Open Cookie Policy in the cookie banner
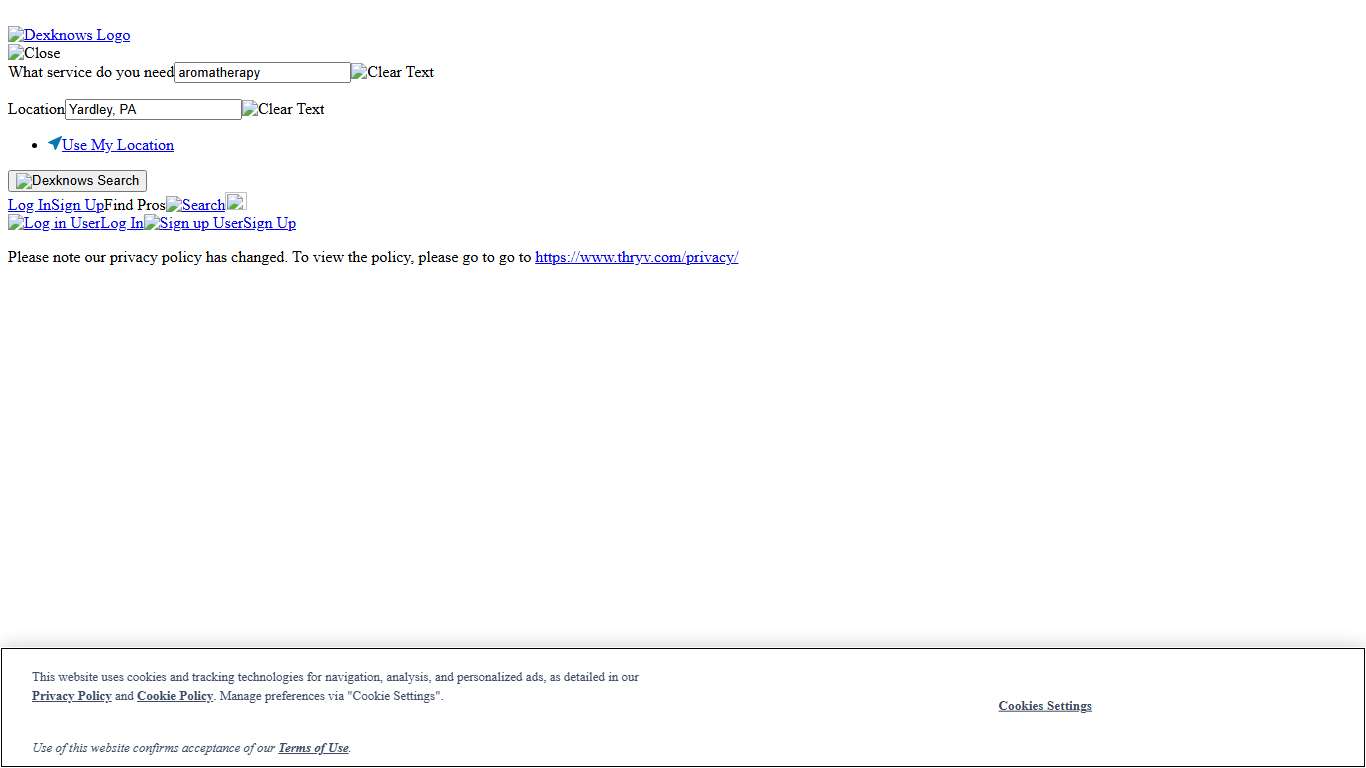 175,696
